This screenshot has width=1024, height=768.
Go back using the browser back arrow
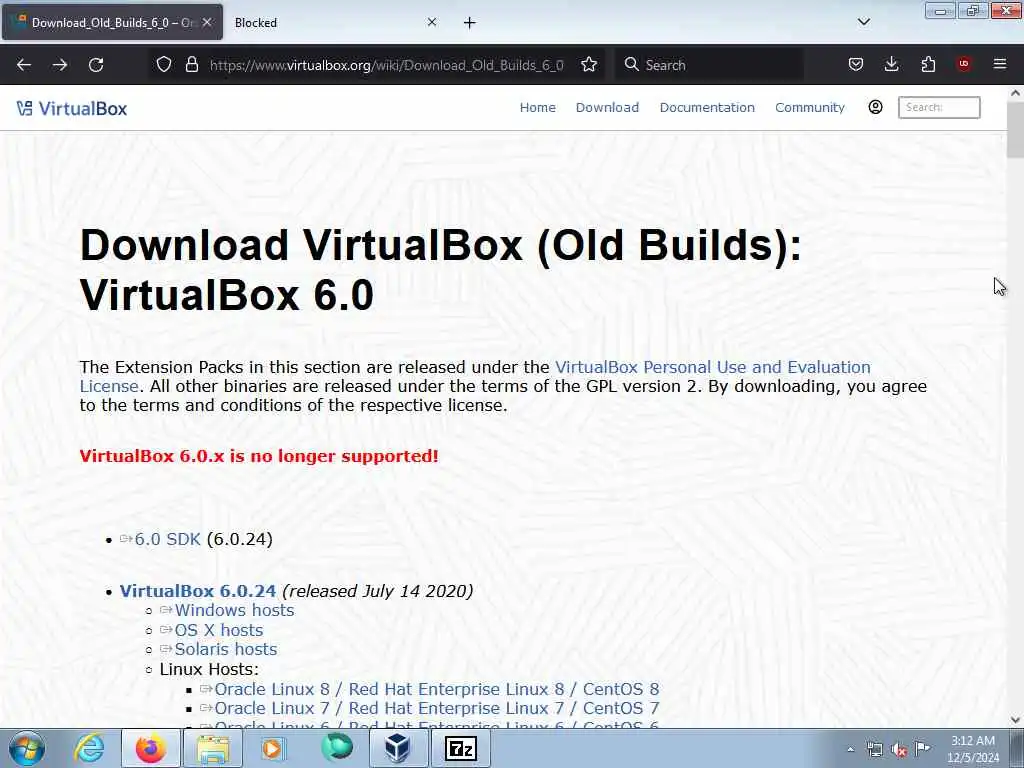(24, 65)
